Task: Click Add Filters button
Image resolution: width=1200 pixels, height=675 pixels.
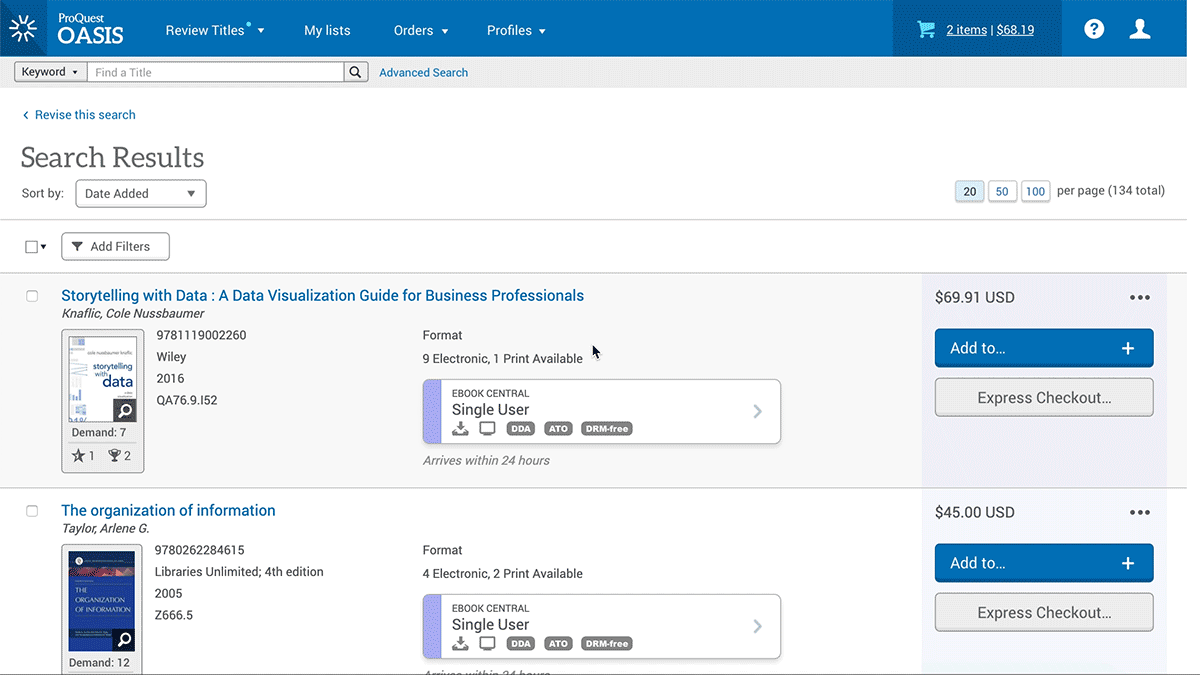Action: (x=115, y=246)
